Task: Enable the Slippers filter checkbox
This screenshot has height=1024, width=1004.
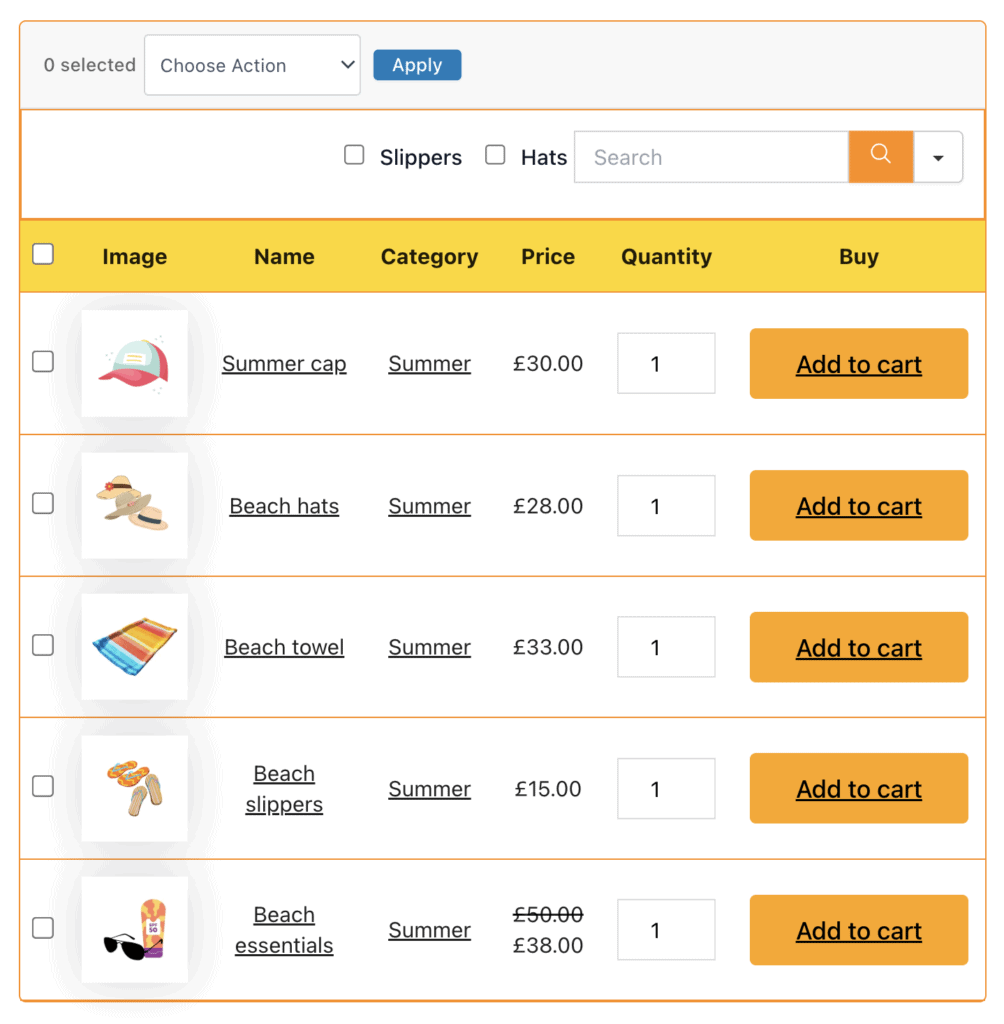Action: point(354,155)
